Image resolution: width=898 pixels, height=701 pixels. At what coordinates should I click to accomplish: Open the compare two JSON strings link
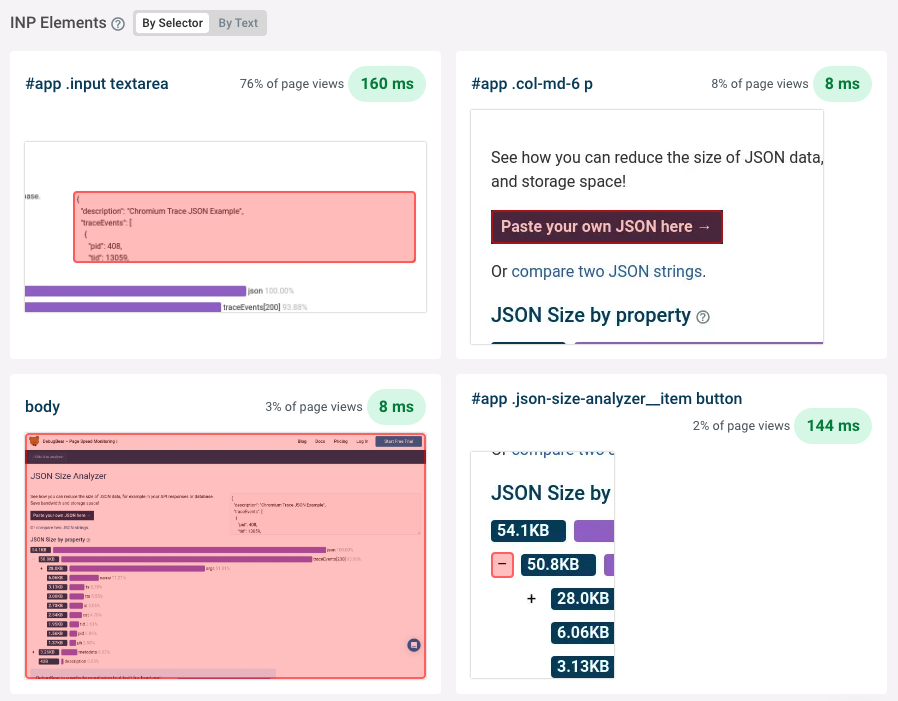click(x=607, y=271)
